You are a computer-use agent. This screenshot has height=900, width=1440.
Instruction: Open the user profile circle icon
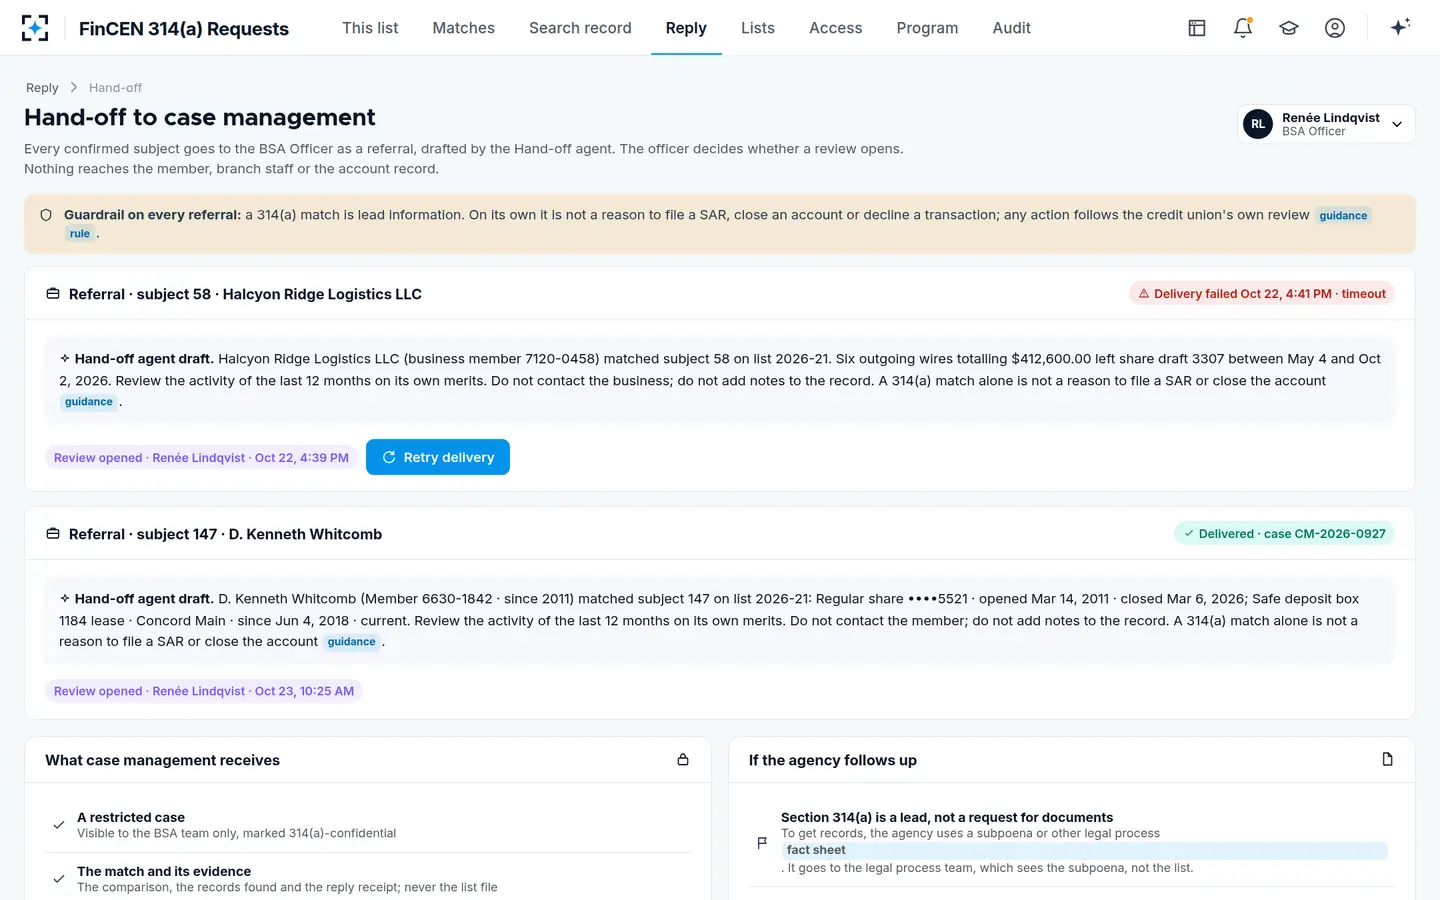[x=1335, y=28]
